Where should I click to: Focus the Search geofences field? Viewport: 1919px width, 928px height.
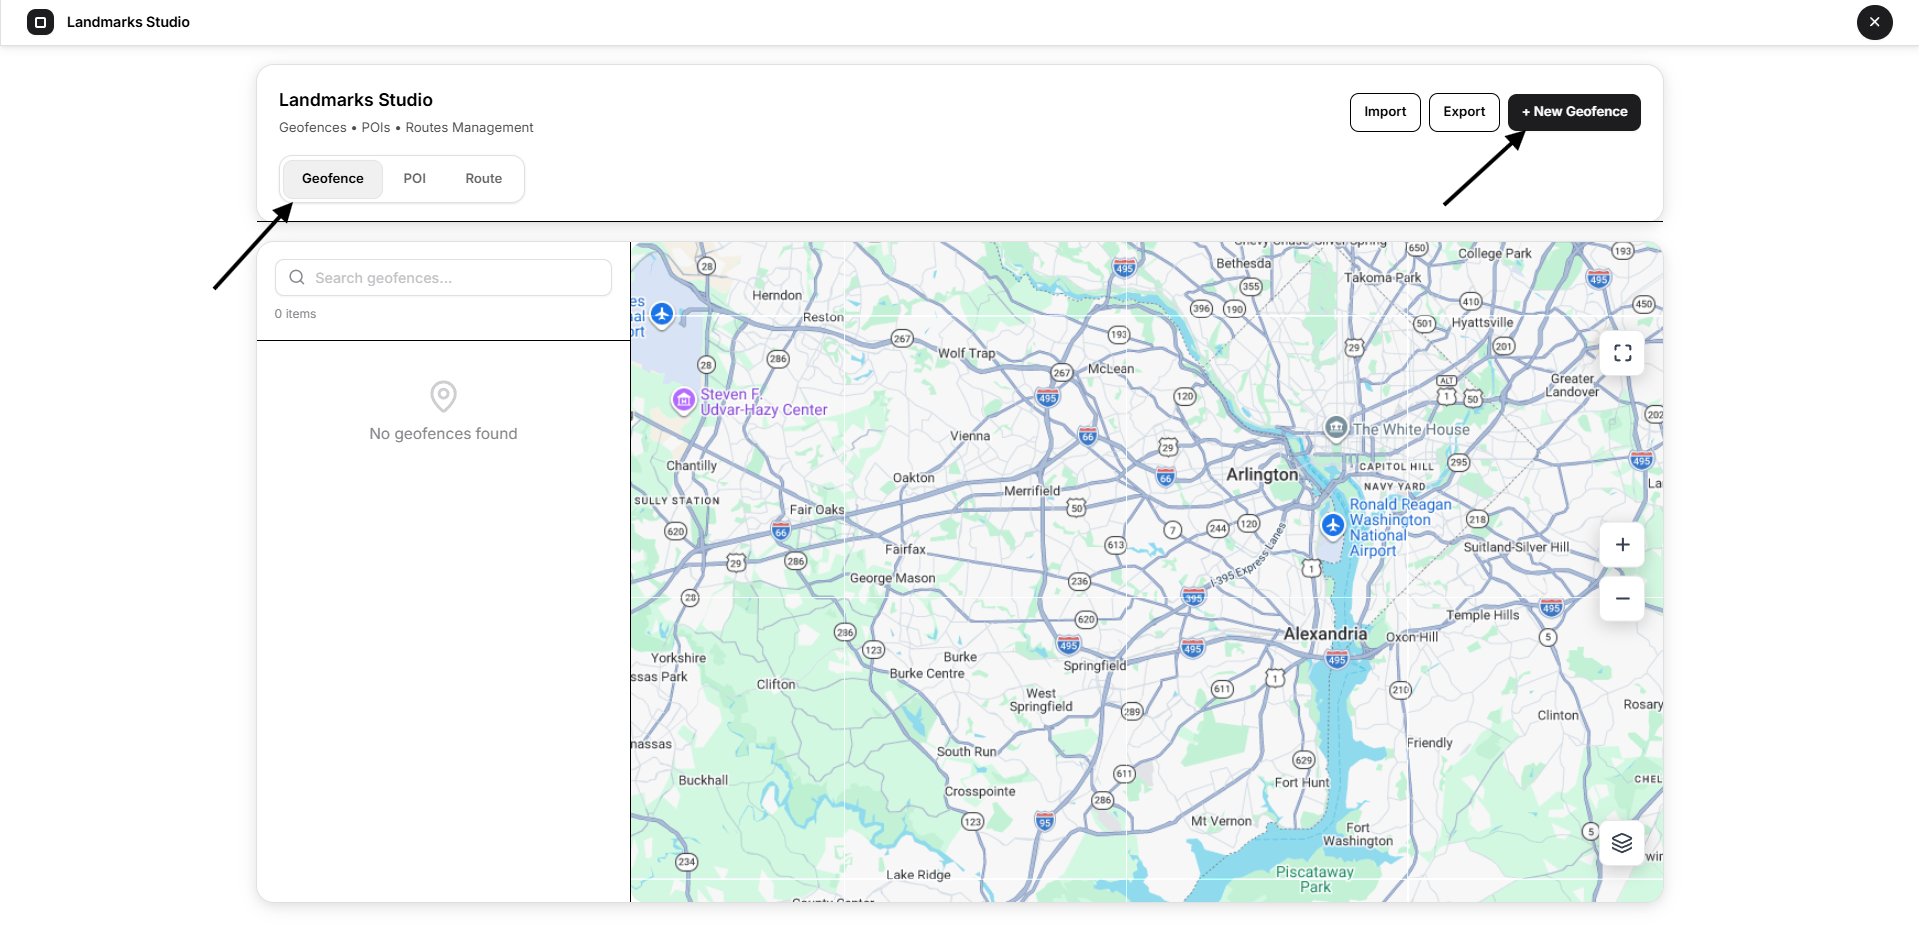point(443,278)
